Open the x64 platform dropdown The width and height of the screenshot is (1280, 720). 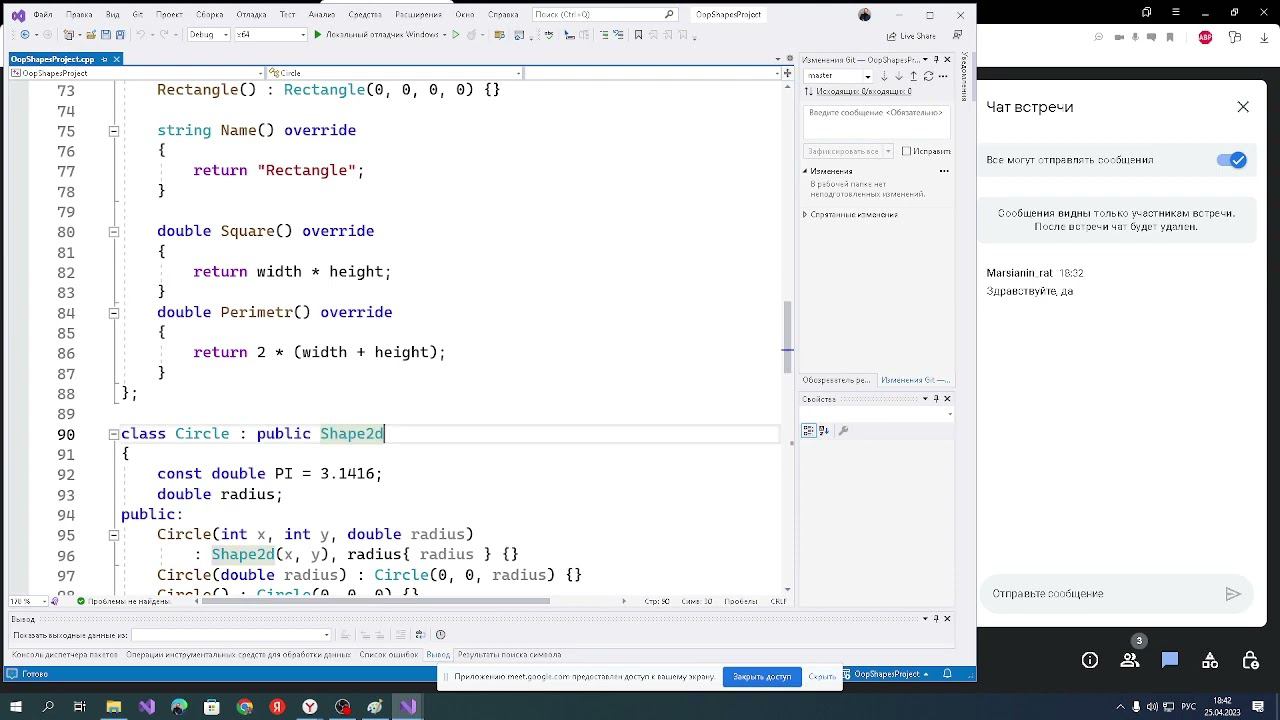pyautogui.click(x=270, y=35)
